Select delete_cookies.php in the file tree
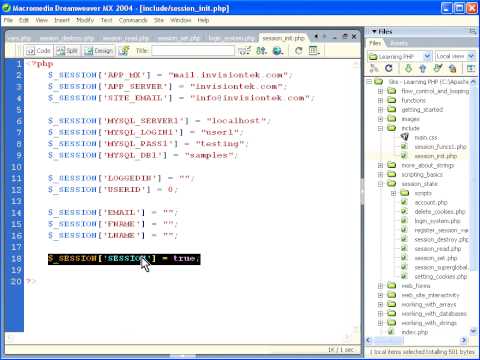The width and height of the screenshot is (480, 360). pyautogui.click(x=439, y=211)
